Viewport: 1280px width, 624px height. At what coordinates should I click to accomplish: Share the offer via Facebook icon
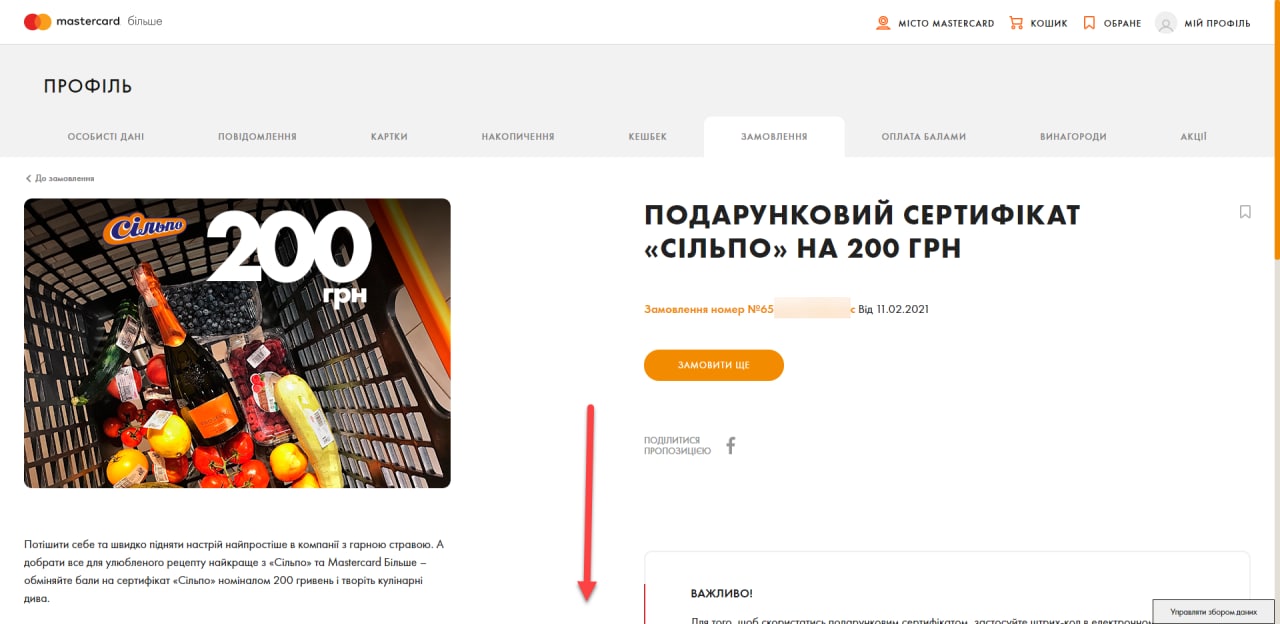coord(730,446)
